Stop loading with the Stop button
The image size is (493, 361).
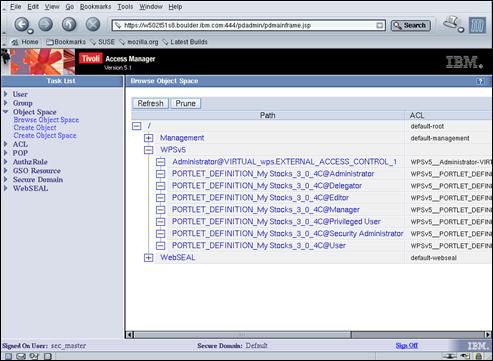tap(93, 24)
